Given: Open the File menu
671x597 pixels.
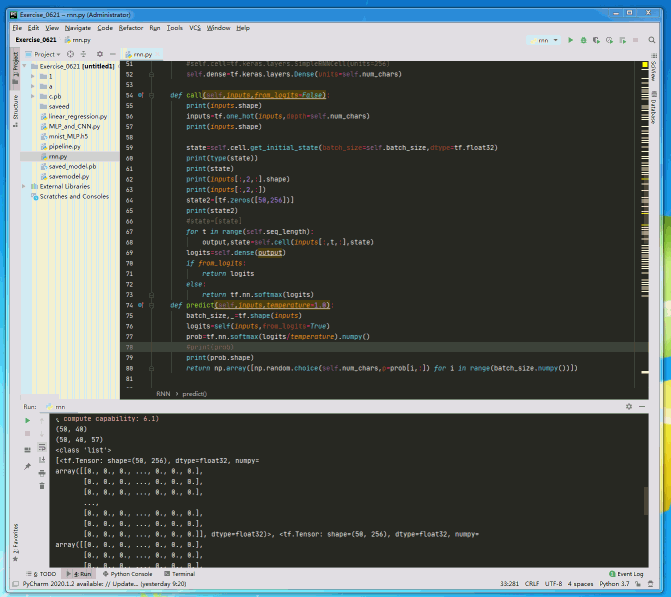Looking at the screenshot, I should (x=17, y=28).
